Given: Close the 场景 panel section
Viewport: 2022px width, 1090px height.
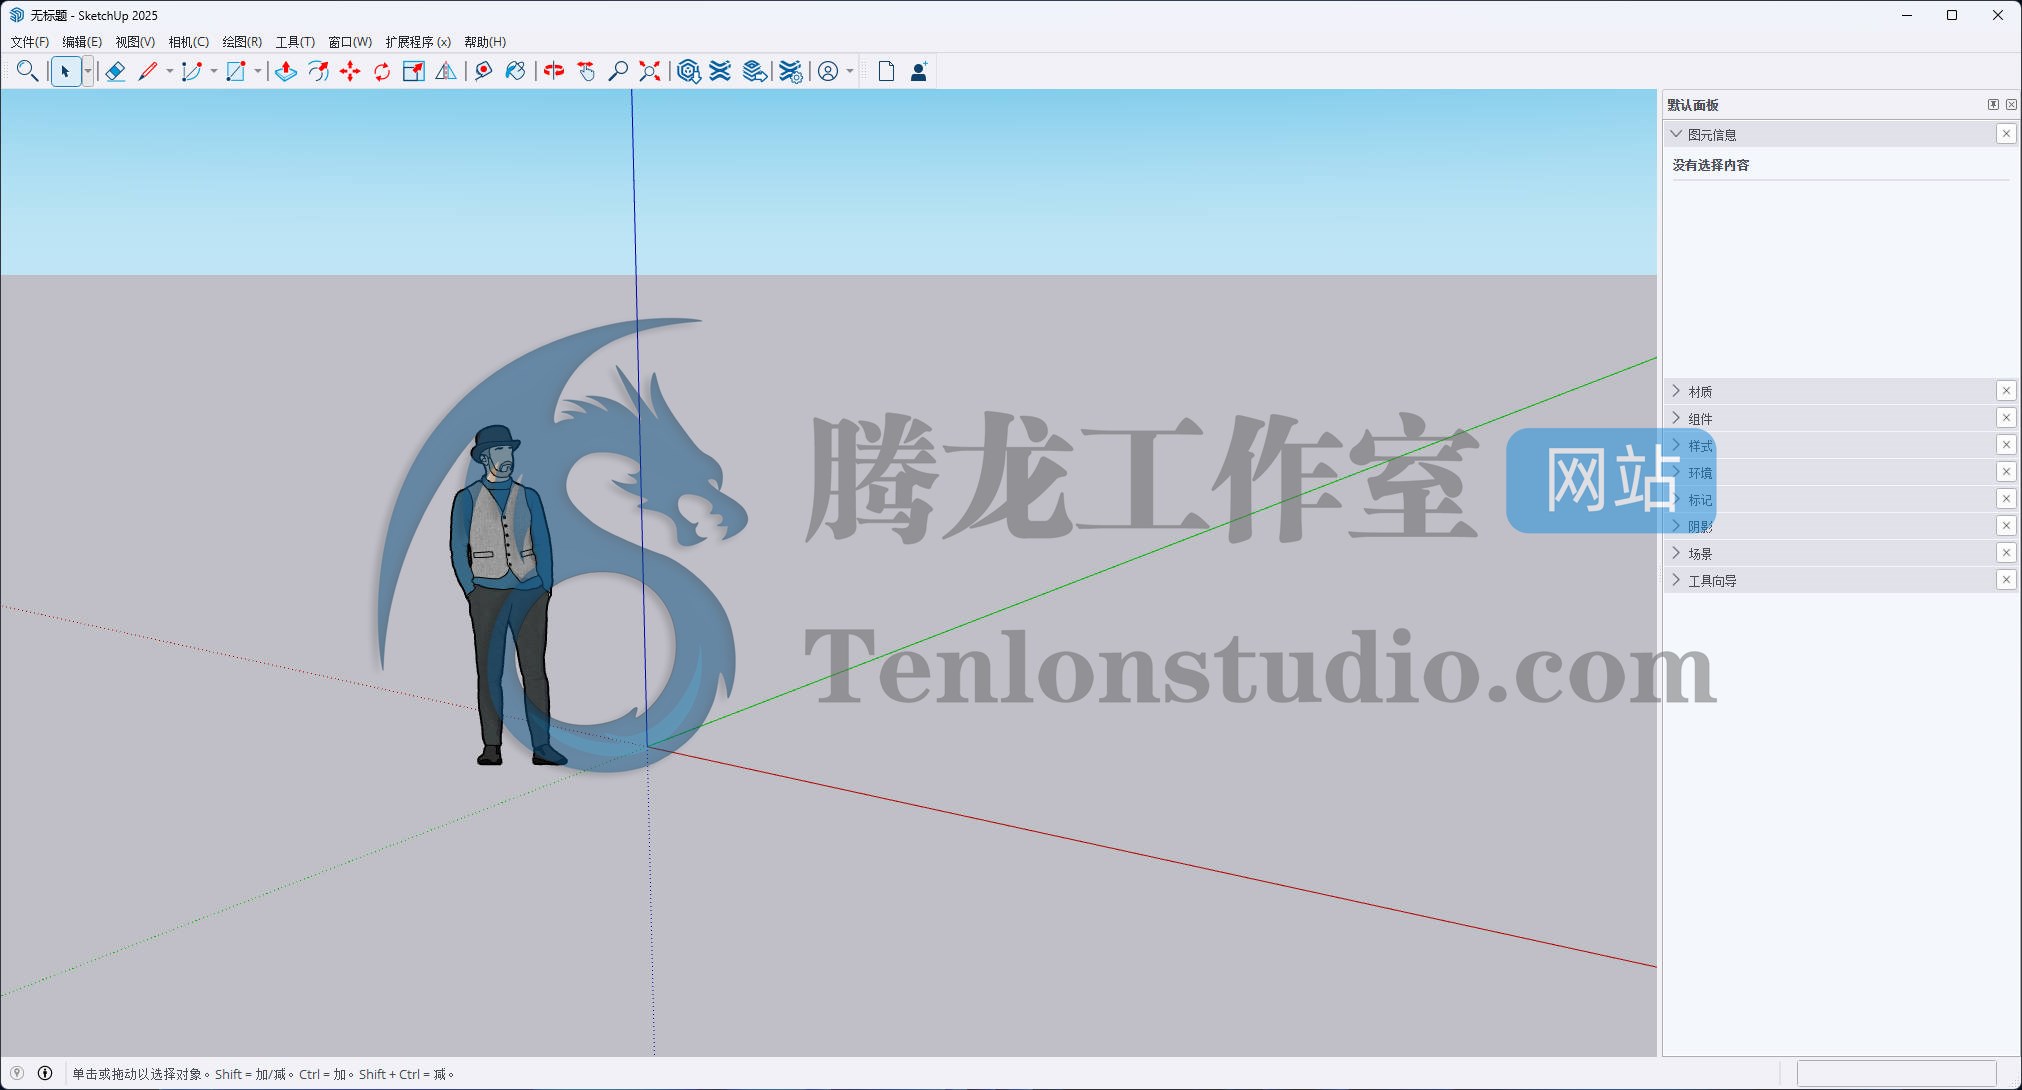Looking at the screenshot, I should click(2006, 553).
